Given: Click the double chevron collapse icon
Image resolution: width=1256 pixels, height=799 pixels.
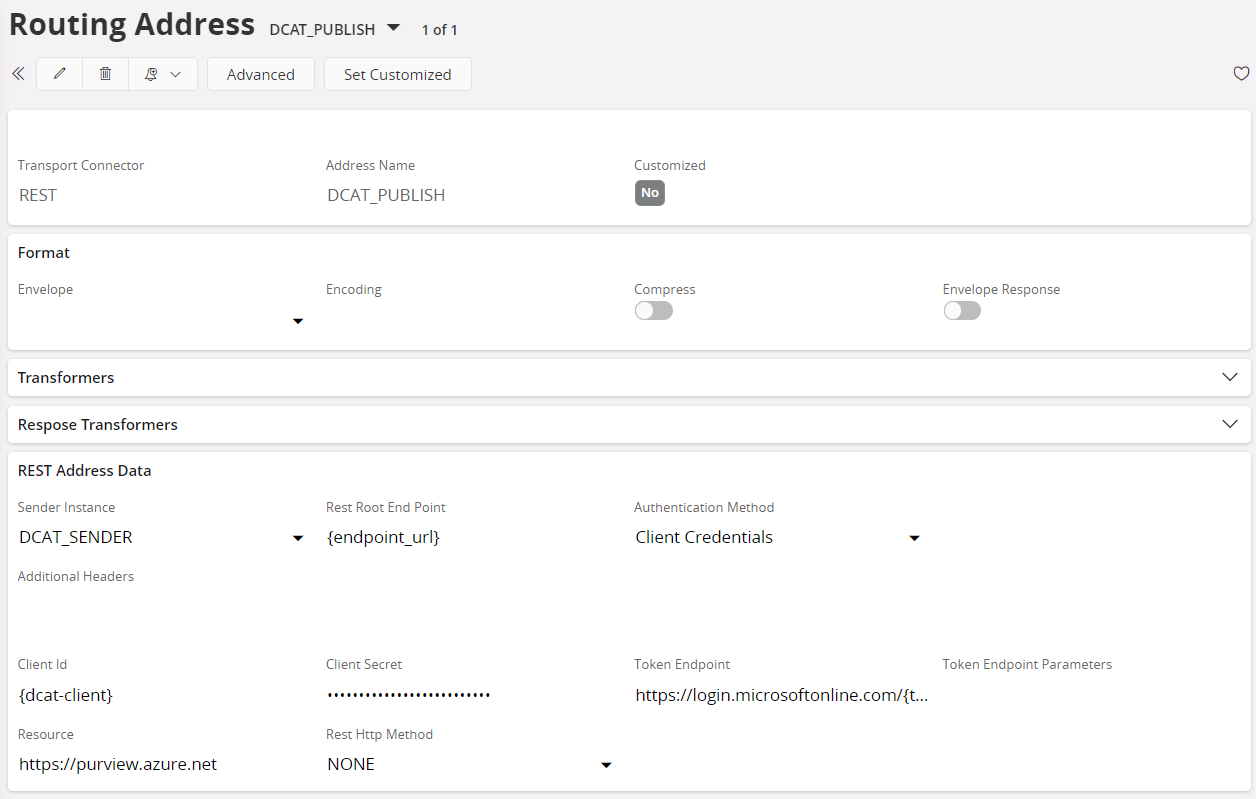Looking at the screenshot, I should coord(18,74).
